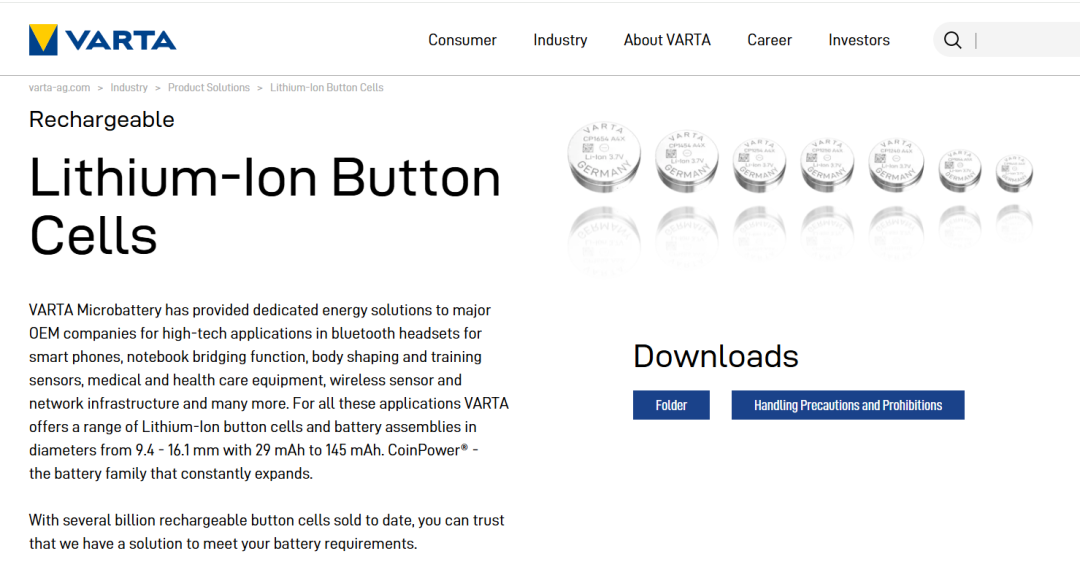Open the Product Solutions breadcrumb link
1080x578 pixels.
click(209, 87)
